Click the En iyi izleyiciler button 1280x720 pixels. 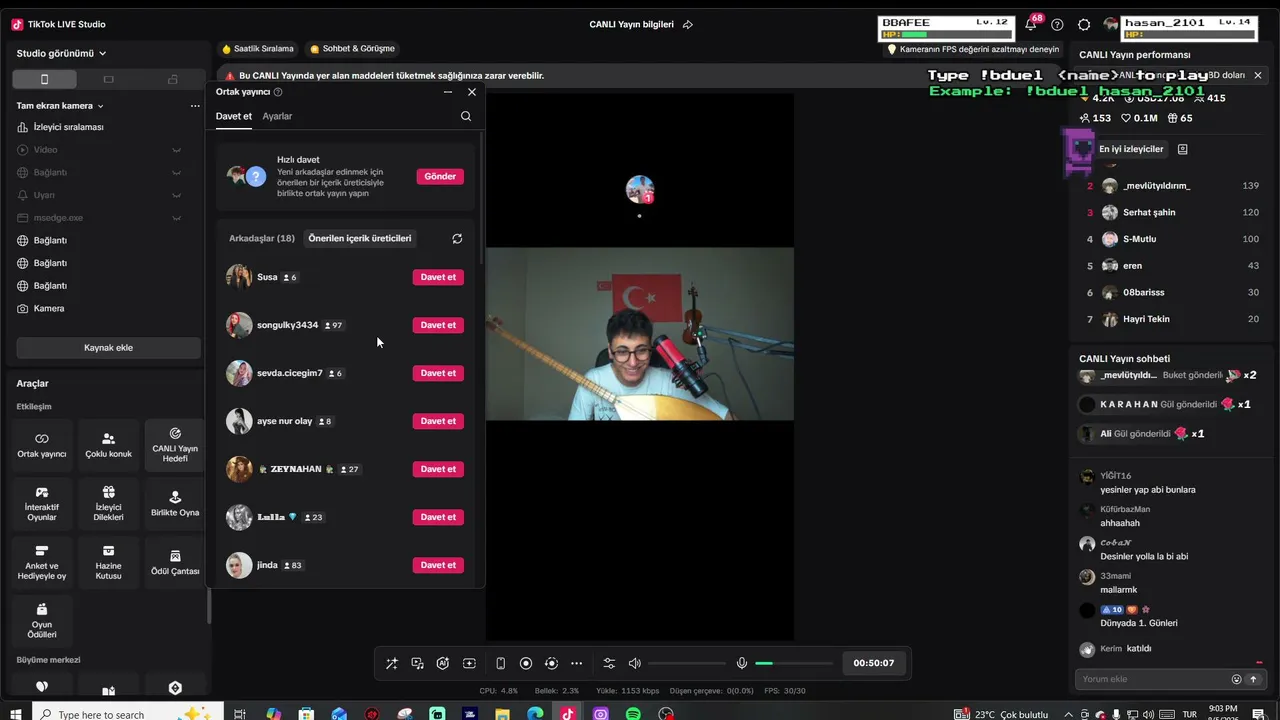[x=1131, y=149]
